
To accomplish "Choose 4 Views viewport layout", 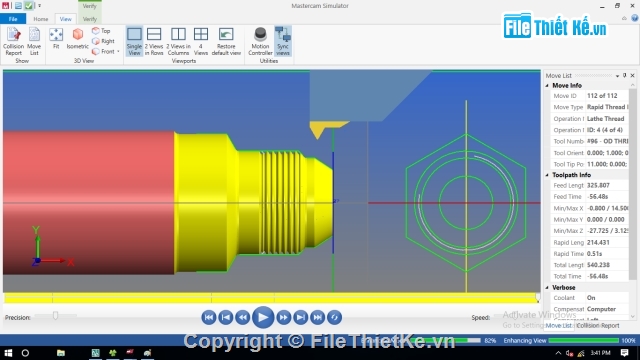I will pyautogui.click(x=201, y=41).
